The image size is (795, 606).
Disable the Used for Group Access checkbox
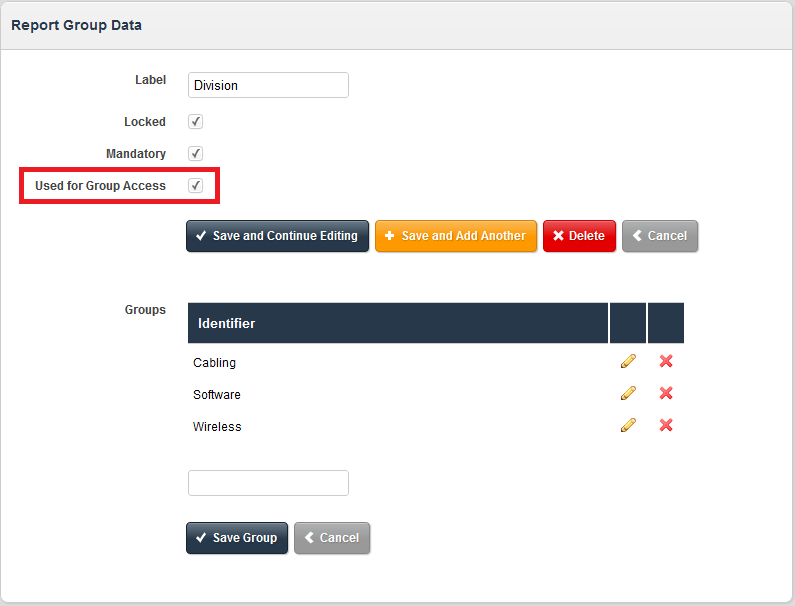(x=196, y=186)
